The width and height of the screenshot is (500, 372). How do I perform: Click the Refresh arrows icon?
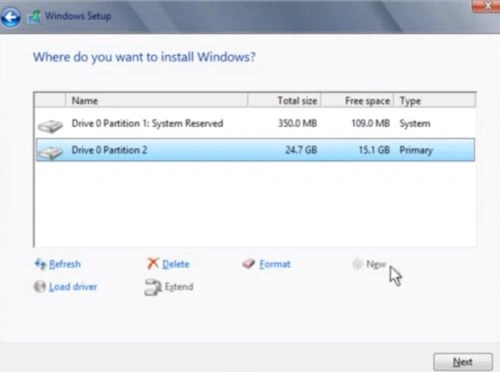point(40,264)
